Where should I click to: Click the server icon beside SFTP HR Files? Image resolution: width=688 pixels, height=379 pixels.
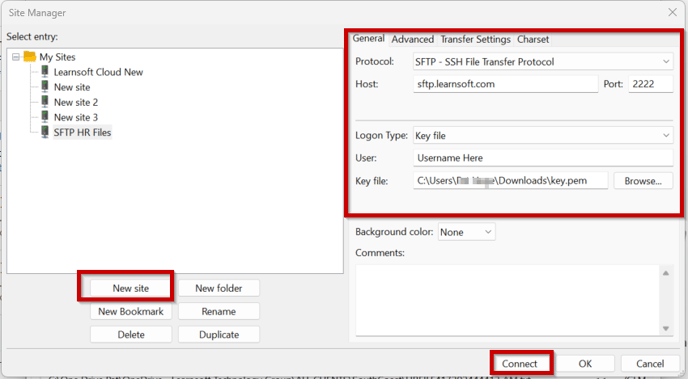coord(45,132)
